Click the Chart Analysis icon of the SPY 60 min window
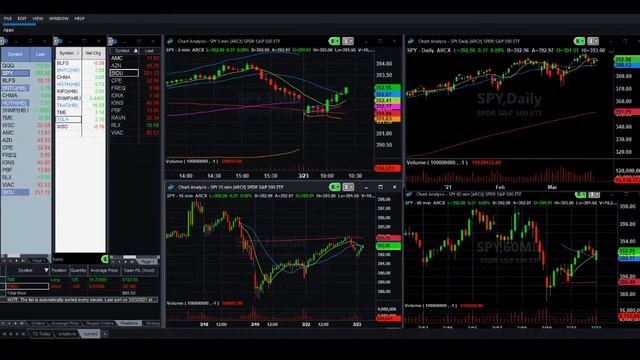 [x=409, y=194]
